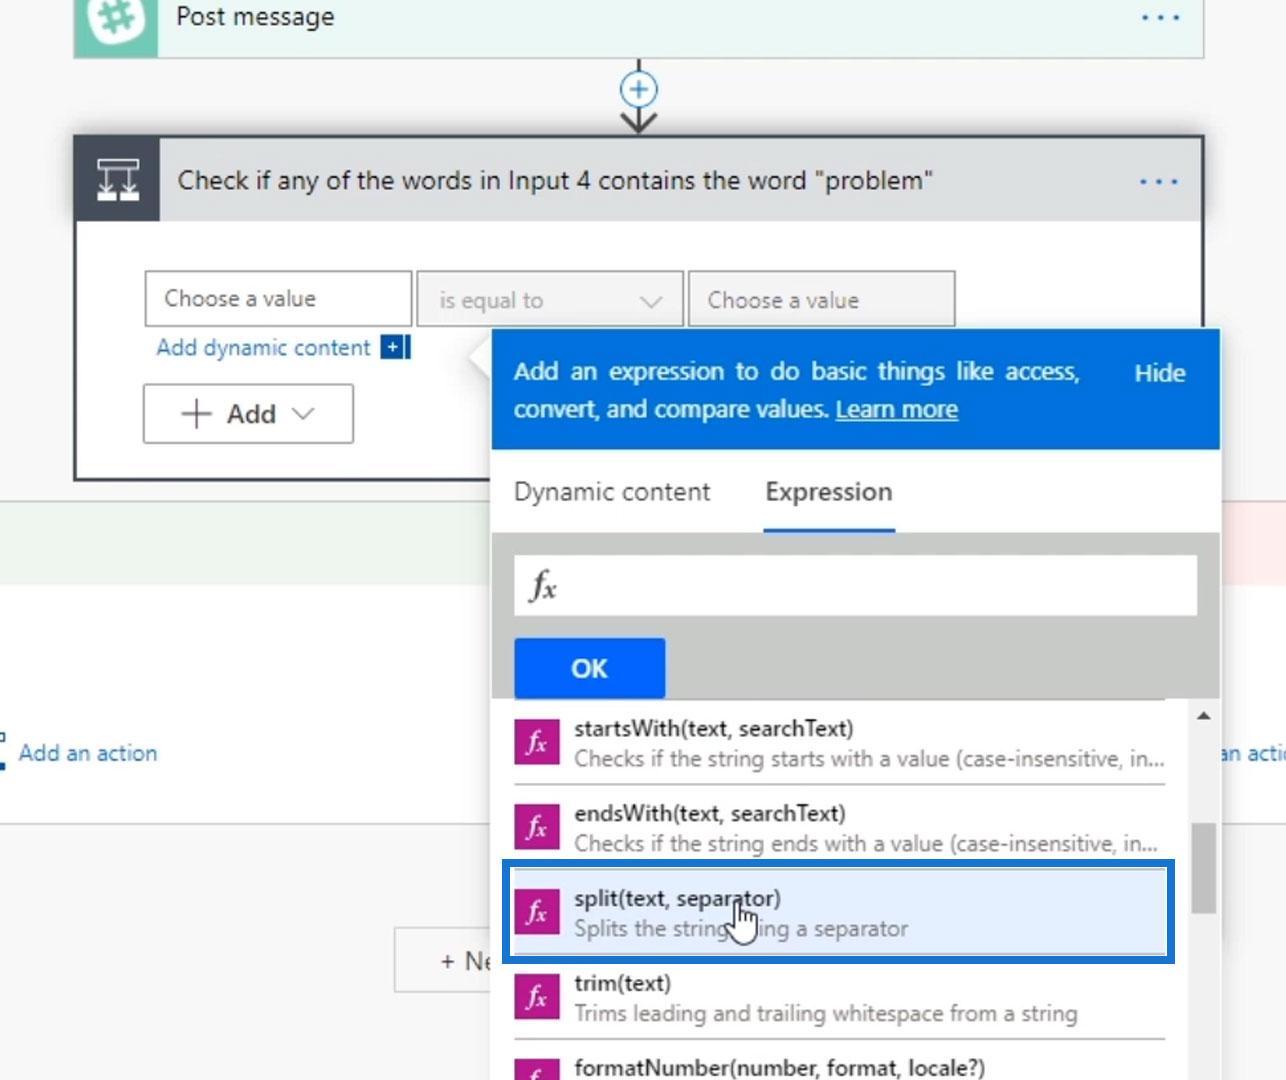
Task: Focus the fx expression input box
Action: [x=856, y=586]
